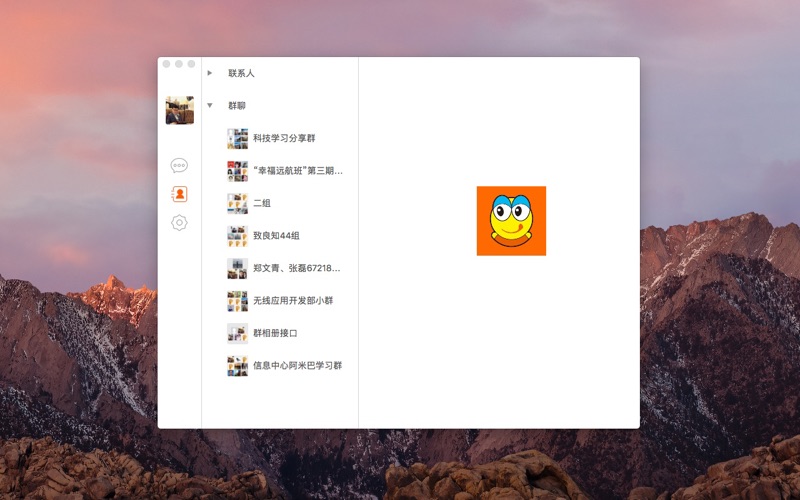Click avatar of 幸福远航班 group
Screen dimensions: 800x500
click(237, 171)
